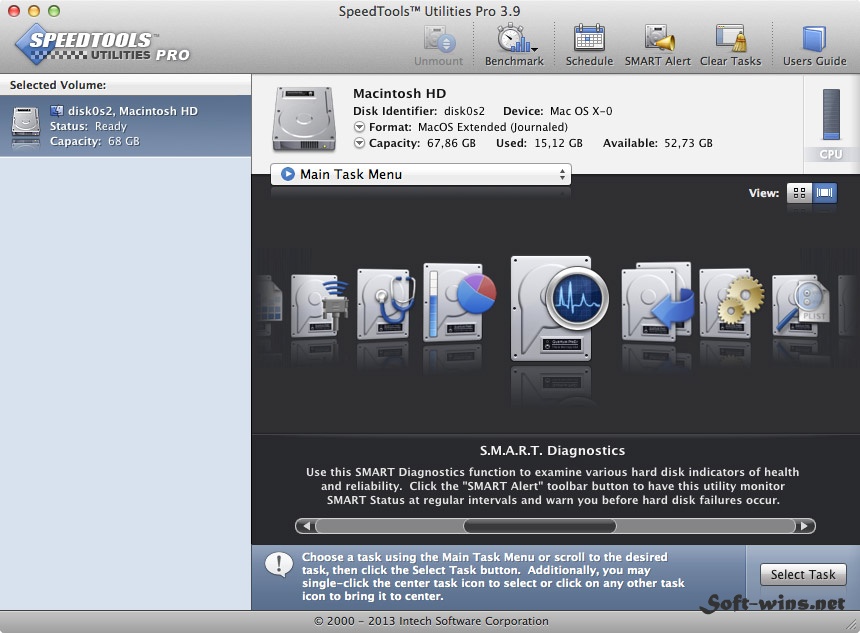The height and width of the screenshot is (633, 860).
Task: Open the Main Task Menu dropdown
Action: click(421, 174)
